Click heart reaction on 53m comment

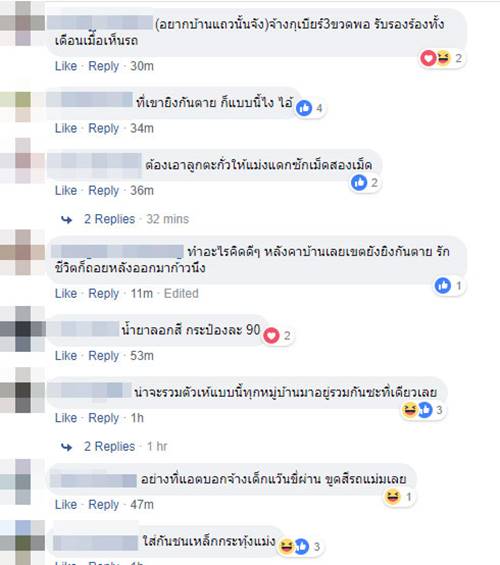coord(271,336)
